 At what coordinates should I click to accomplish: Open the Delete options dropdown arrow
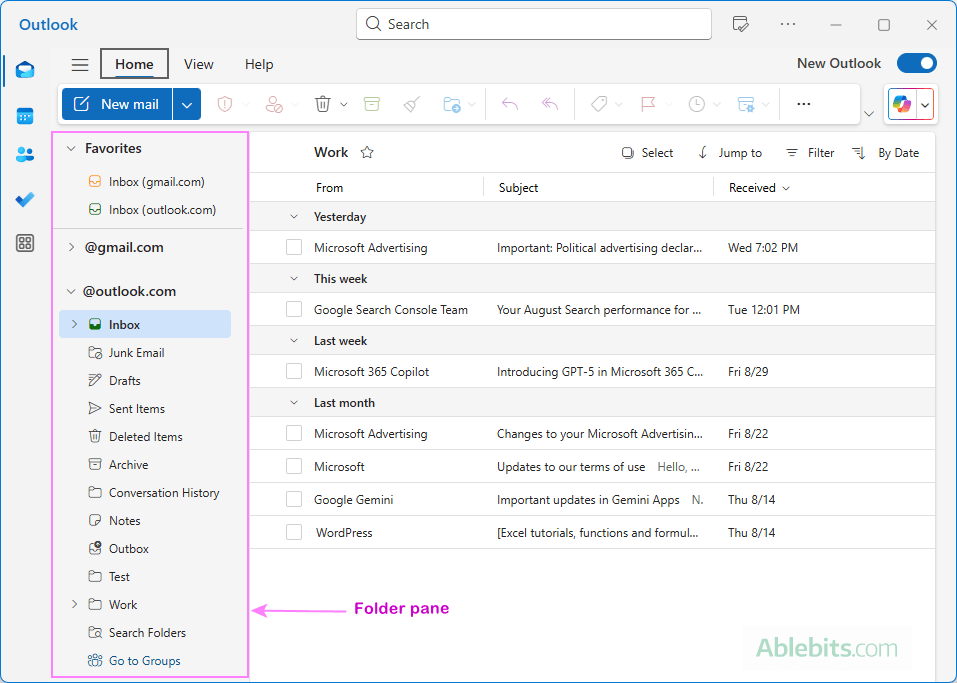click(344, 104)
